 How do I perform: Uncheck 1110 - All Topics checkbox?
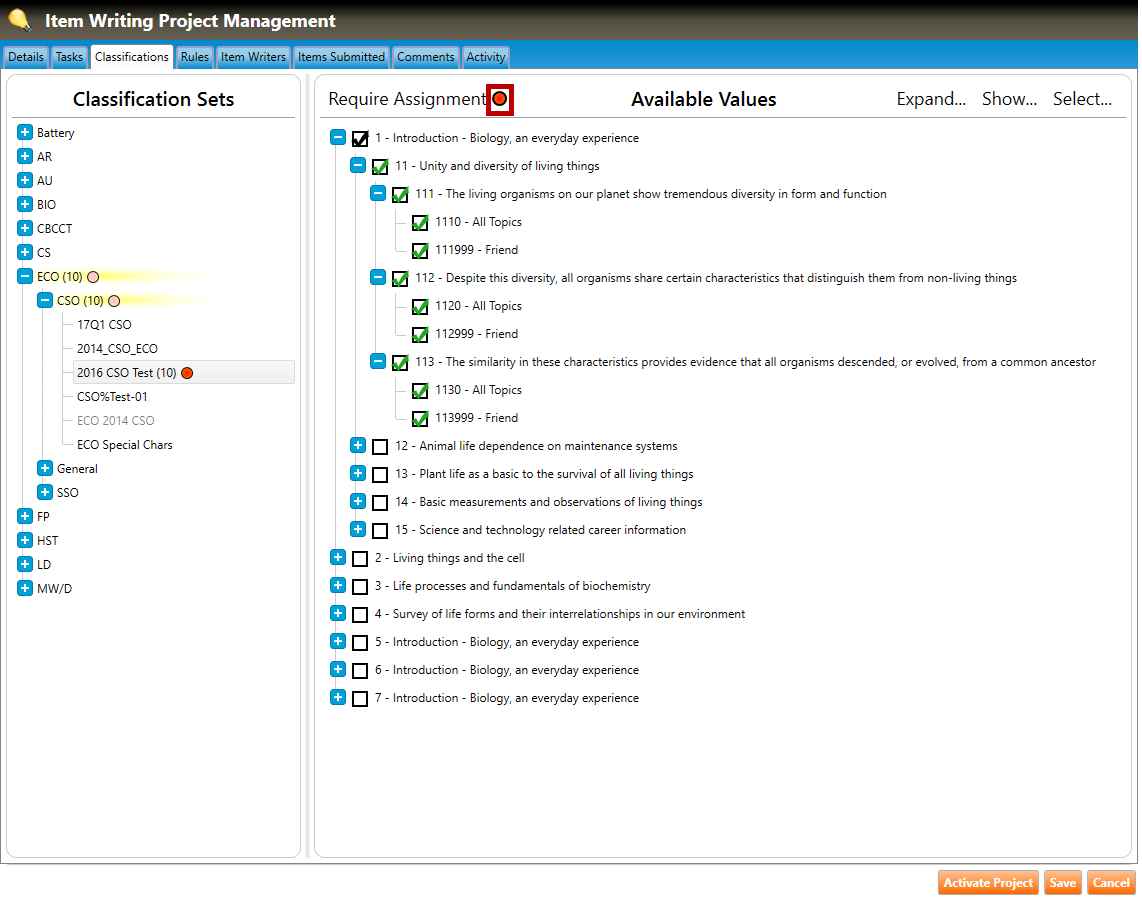pos(420,223)
